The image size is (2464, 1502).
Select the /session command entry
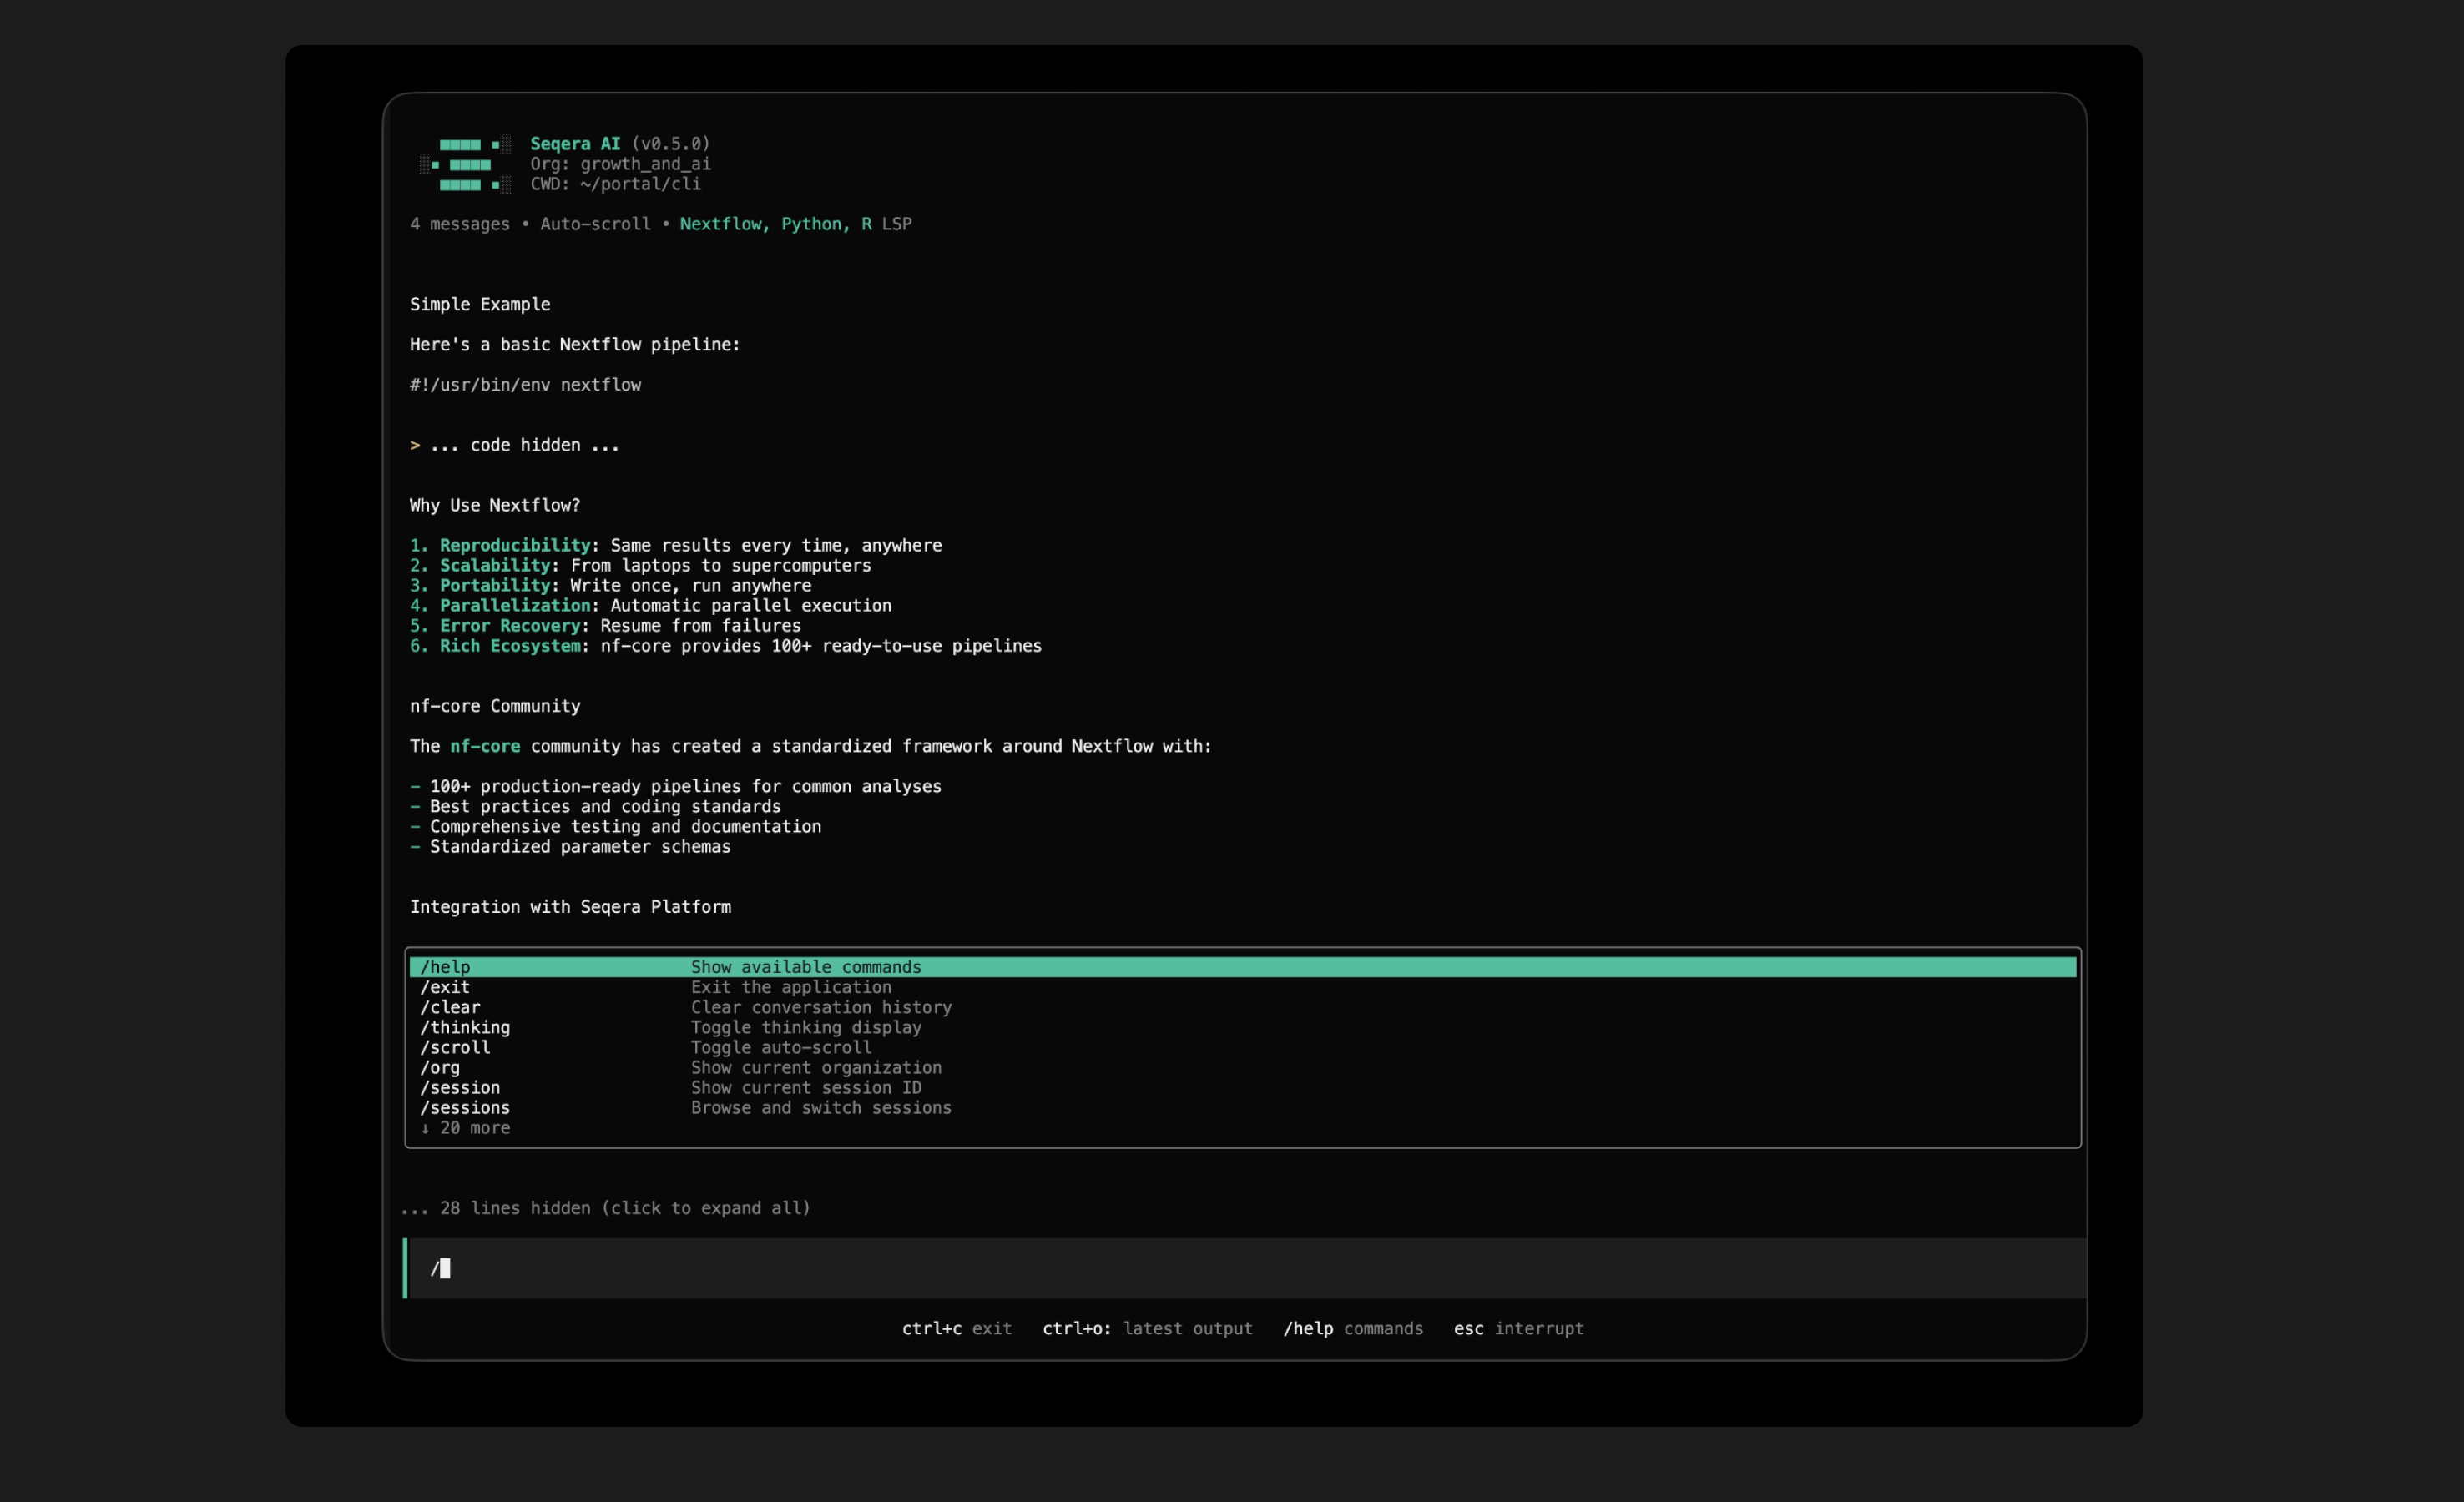pyautogui.click(x=1242, y=1087)
